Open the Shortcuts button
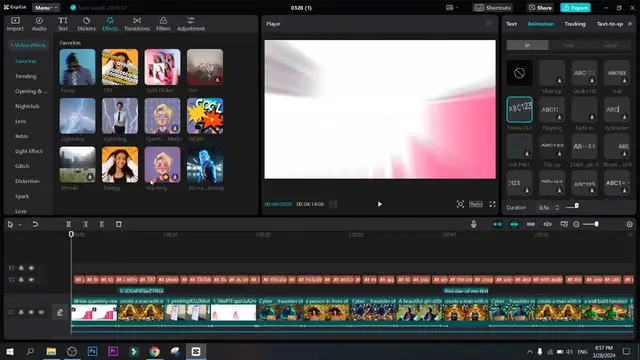Viewport: 640px width, 360px height. coord(493,8)
